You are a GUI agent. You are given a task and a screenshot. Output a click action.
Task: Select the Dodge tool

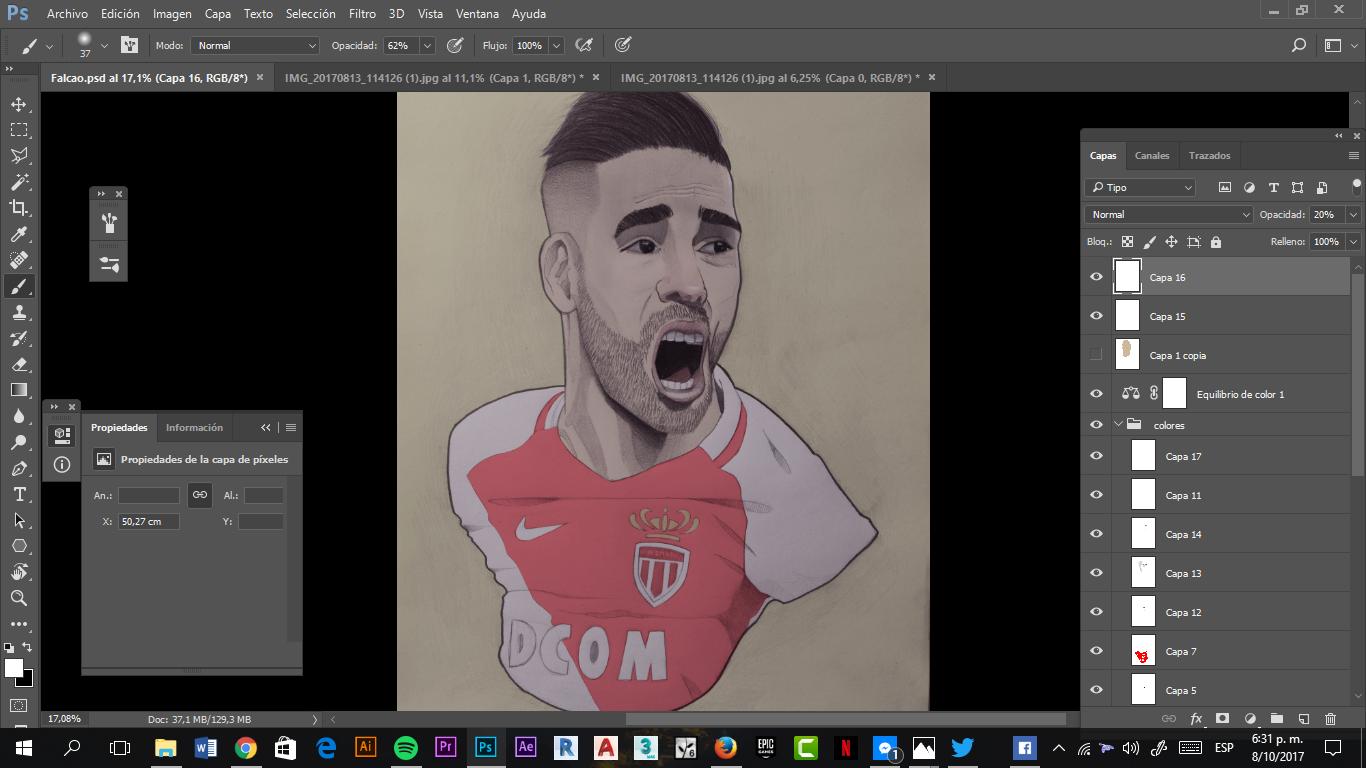pos(18,442)
